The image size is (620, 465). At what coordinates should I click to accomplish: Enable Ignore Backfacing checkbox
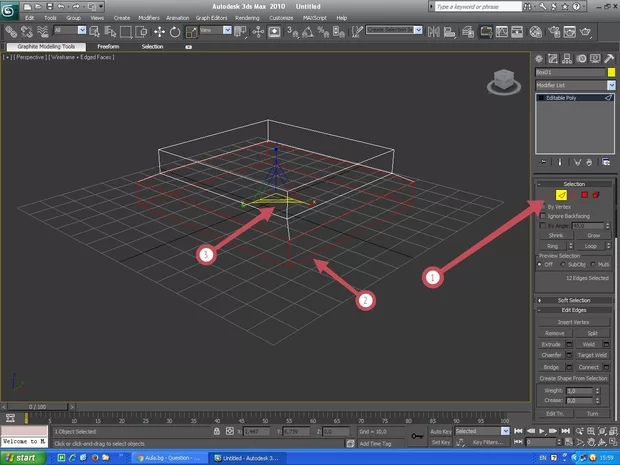click(x=543, y=216)
